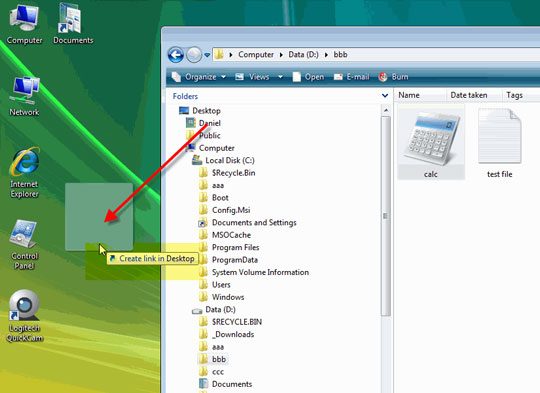Select aaa folder under Data D
Screen dimensions: 540x393
(x=211, y=347)
